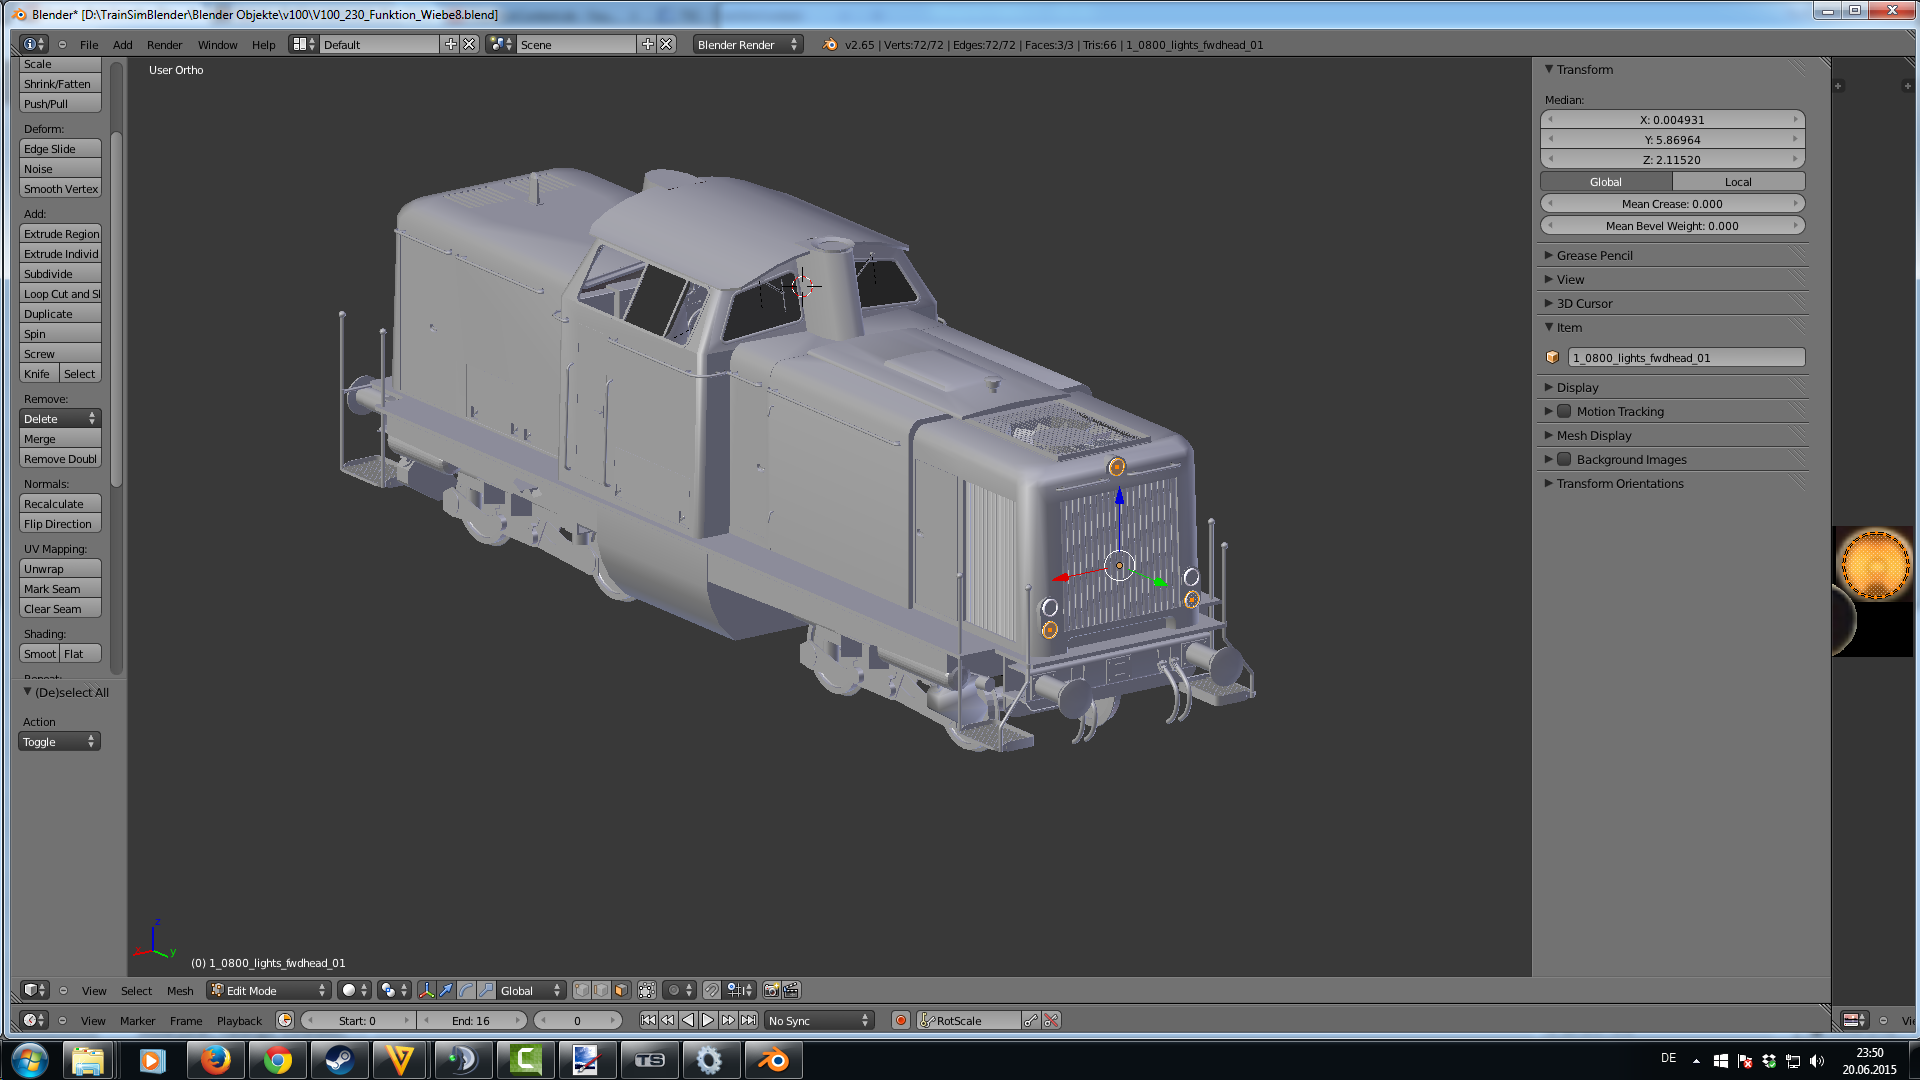Screen dimensions: 1920x1080
Task: Open Blender from the Windows taskbar
Action: tap(773, 1060)
